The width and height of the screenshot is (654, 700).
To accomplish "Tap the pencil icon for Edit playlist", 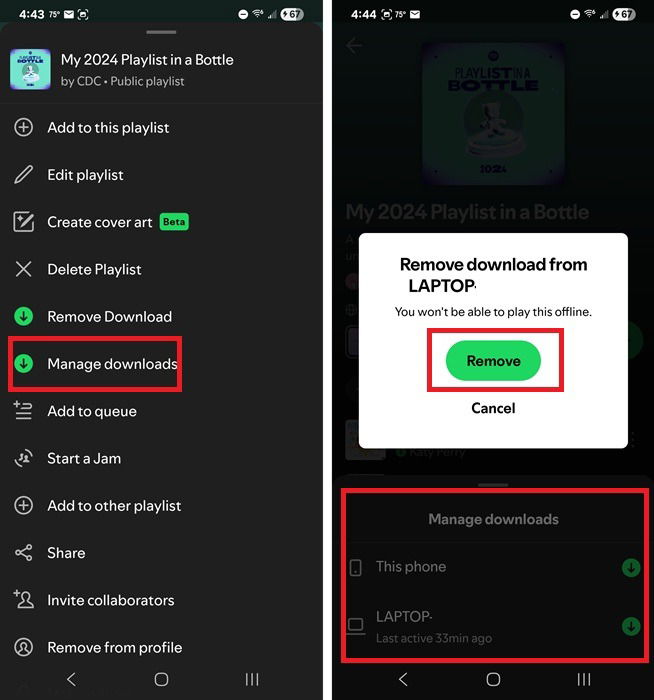I will (x=23, y=175).
